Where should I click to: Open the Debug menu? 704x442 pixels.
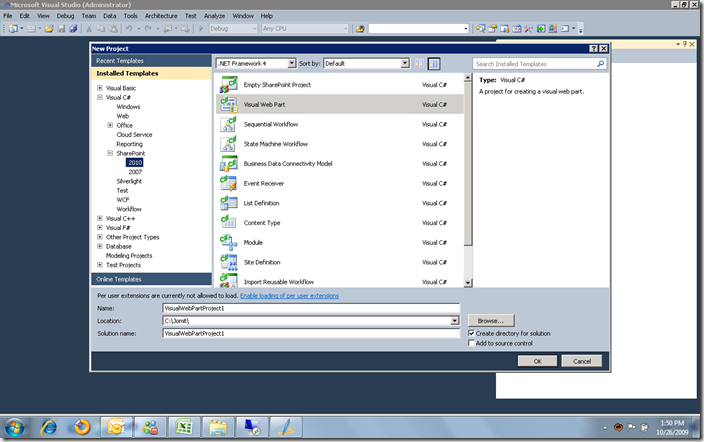[65, 16]
